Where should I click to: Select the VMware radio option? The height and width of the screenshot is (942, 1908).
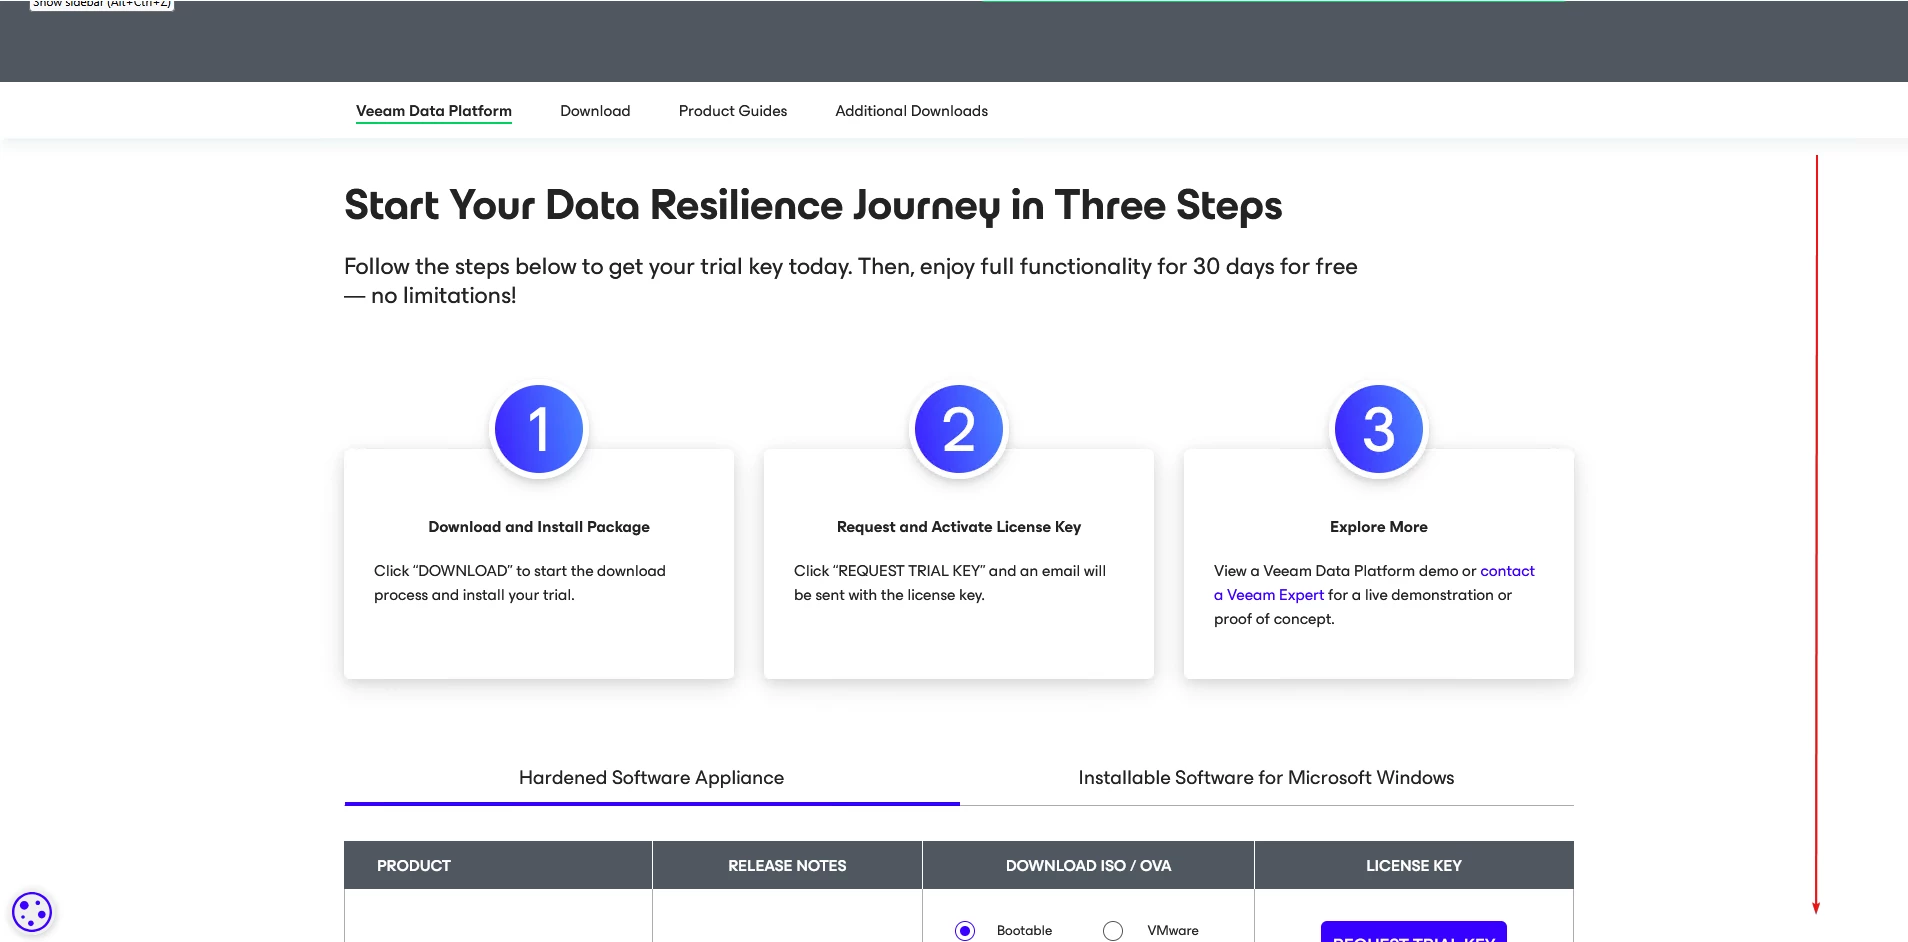1113,931
